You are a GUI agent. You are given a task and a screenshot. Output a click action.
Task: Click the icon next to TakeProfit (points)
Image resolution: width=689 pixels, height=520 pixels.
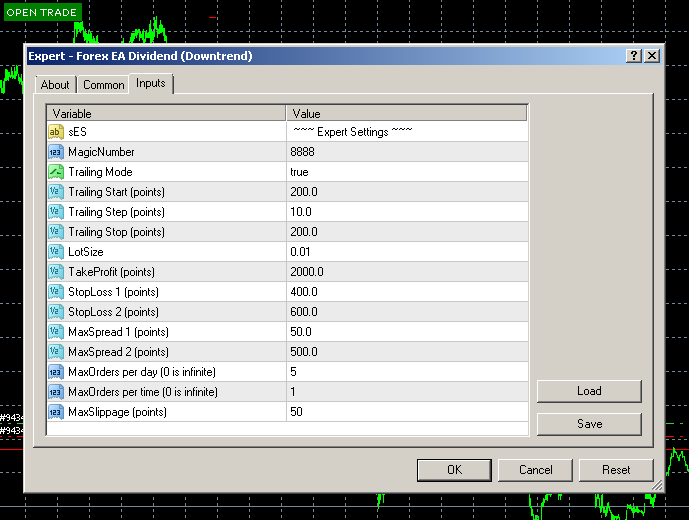click(x=56, y=272)
